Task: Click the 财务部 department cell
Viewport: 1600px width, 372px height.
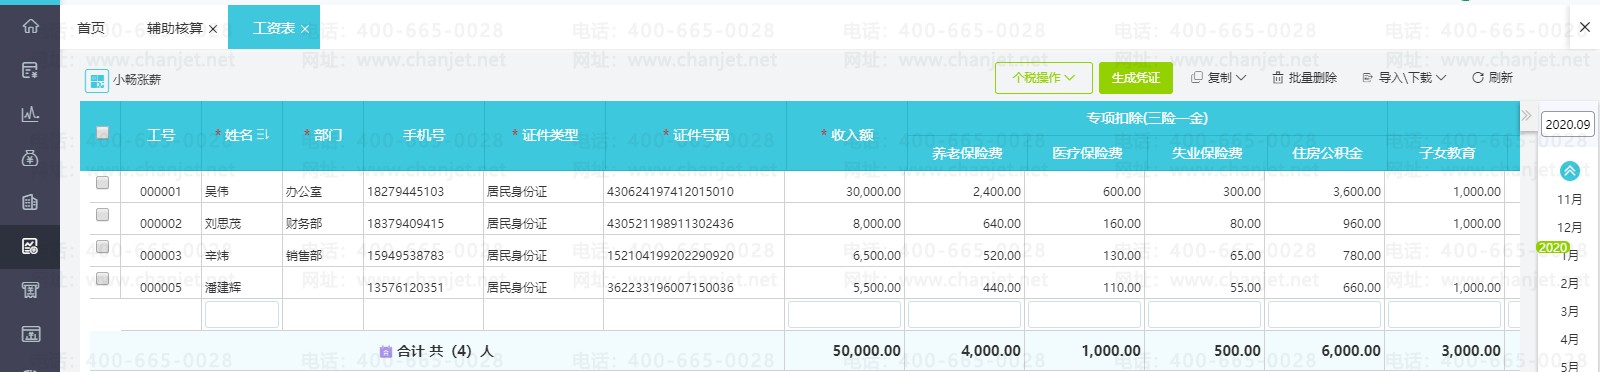Action: click(x=304, y=223)
